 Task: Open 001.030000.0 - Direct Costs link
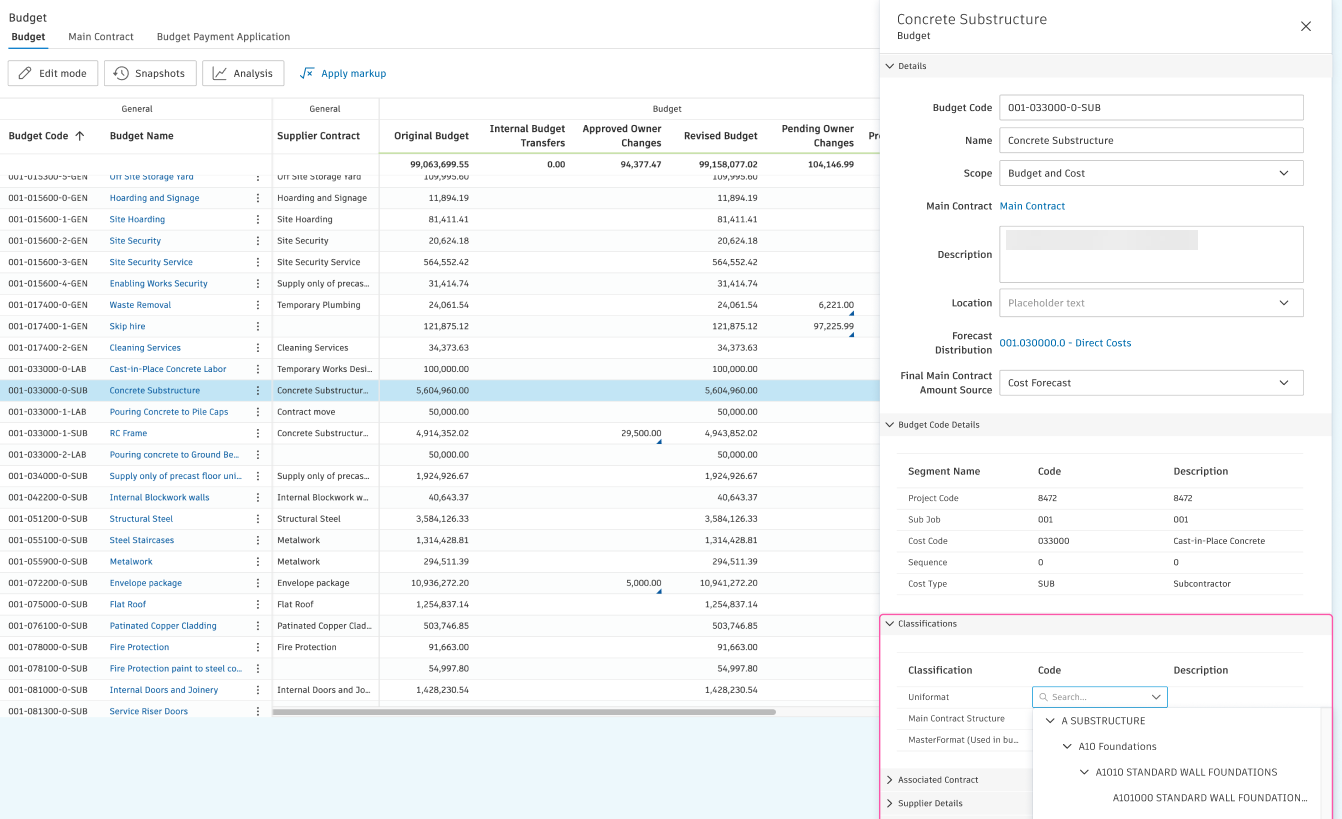point(1065,343)
